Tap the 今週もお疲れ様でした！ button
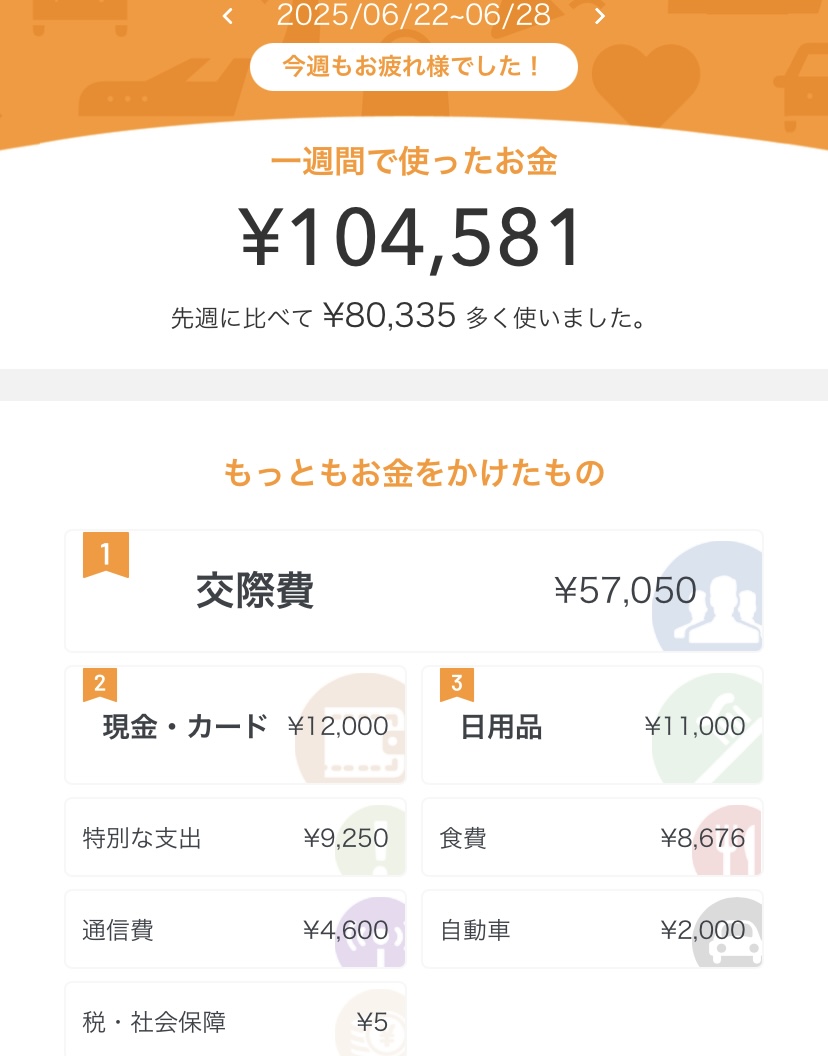Screen dimensions: 828x1056 (x=413, y=67)
